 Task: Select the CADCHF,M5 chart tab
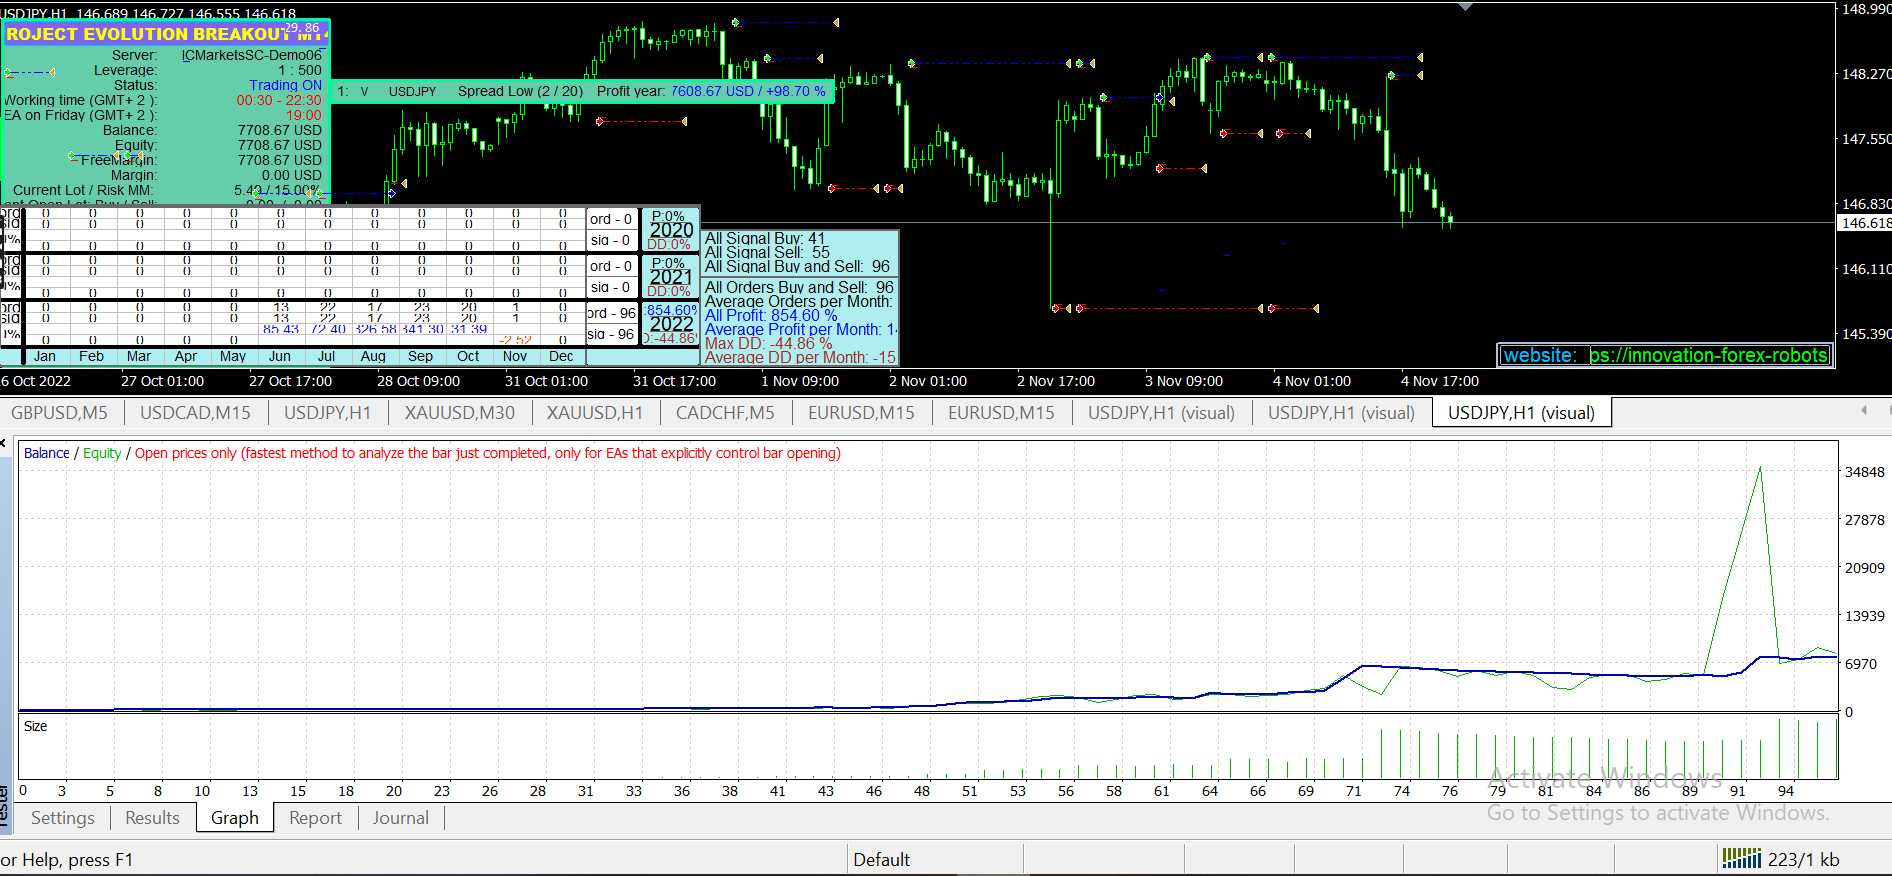(x=725, y=412)
